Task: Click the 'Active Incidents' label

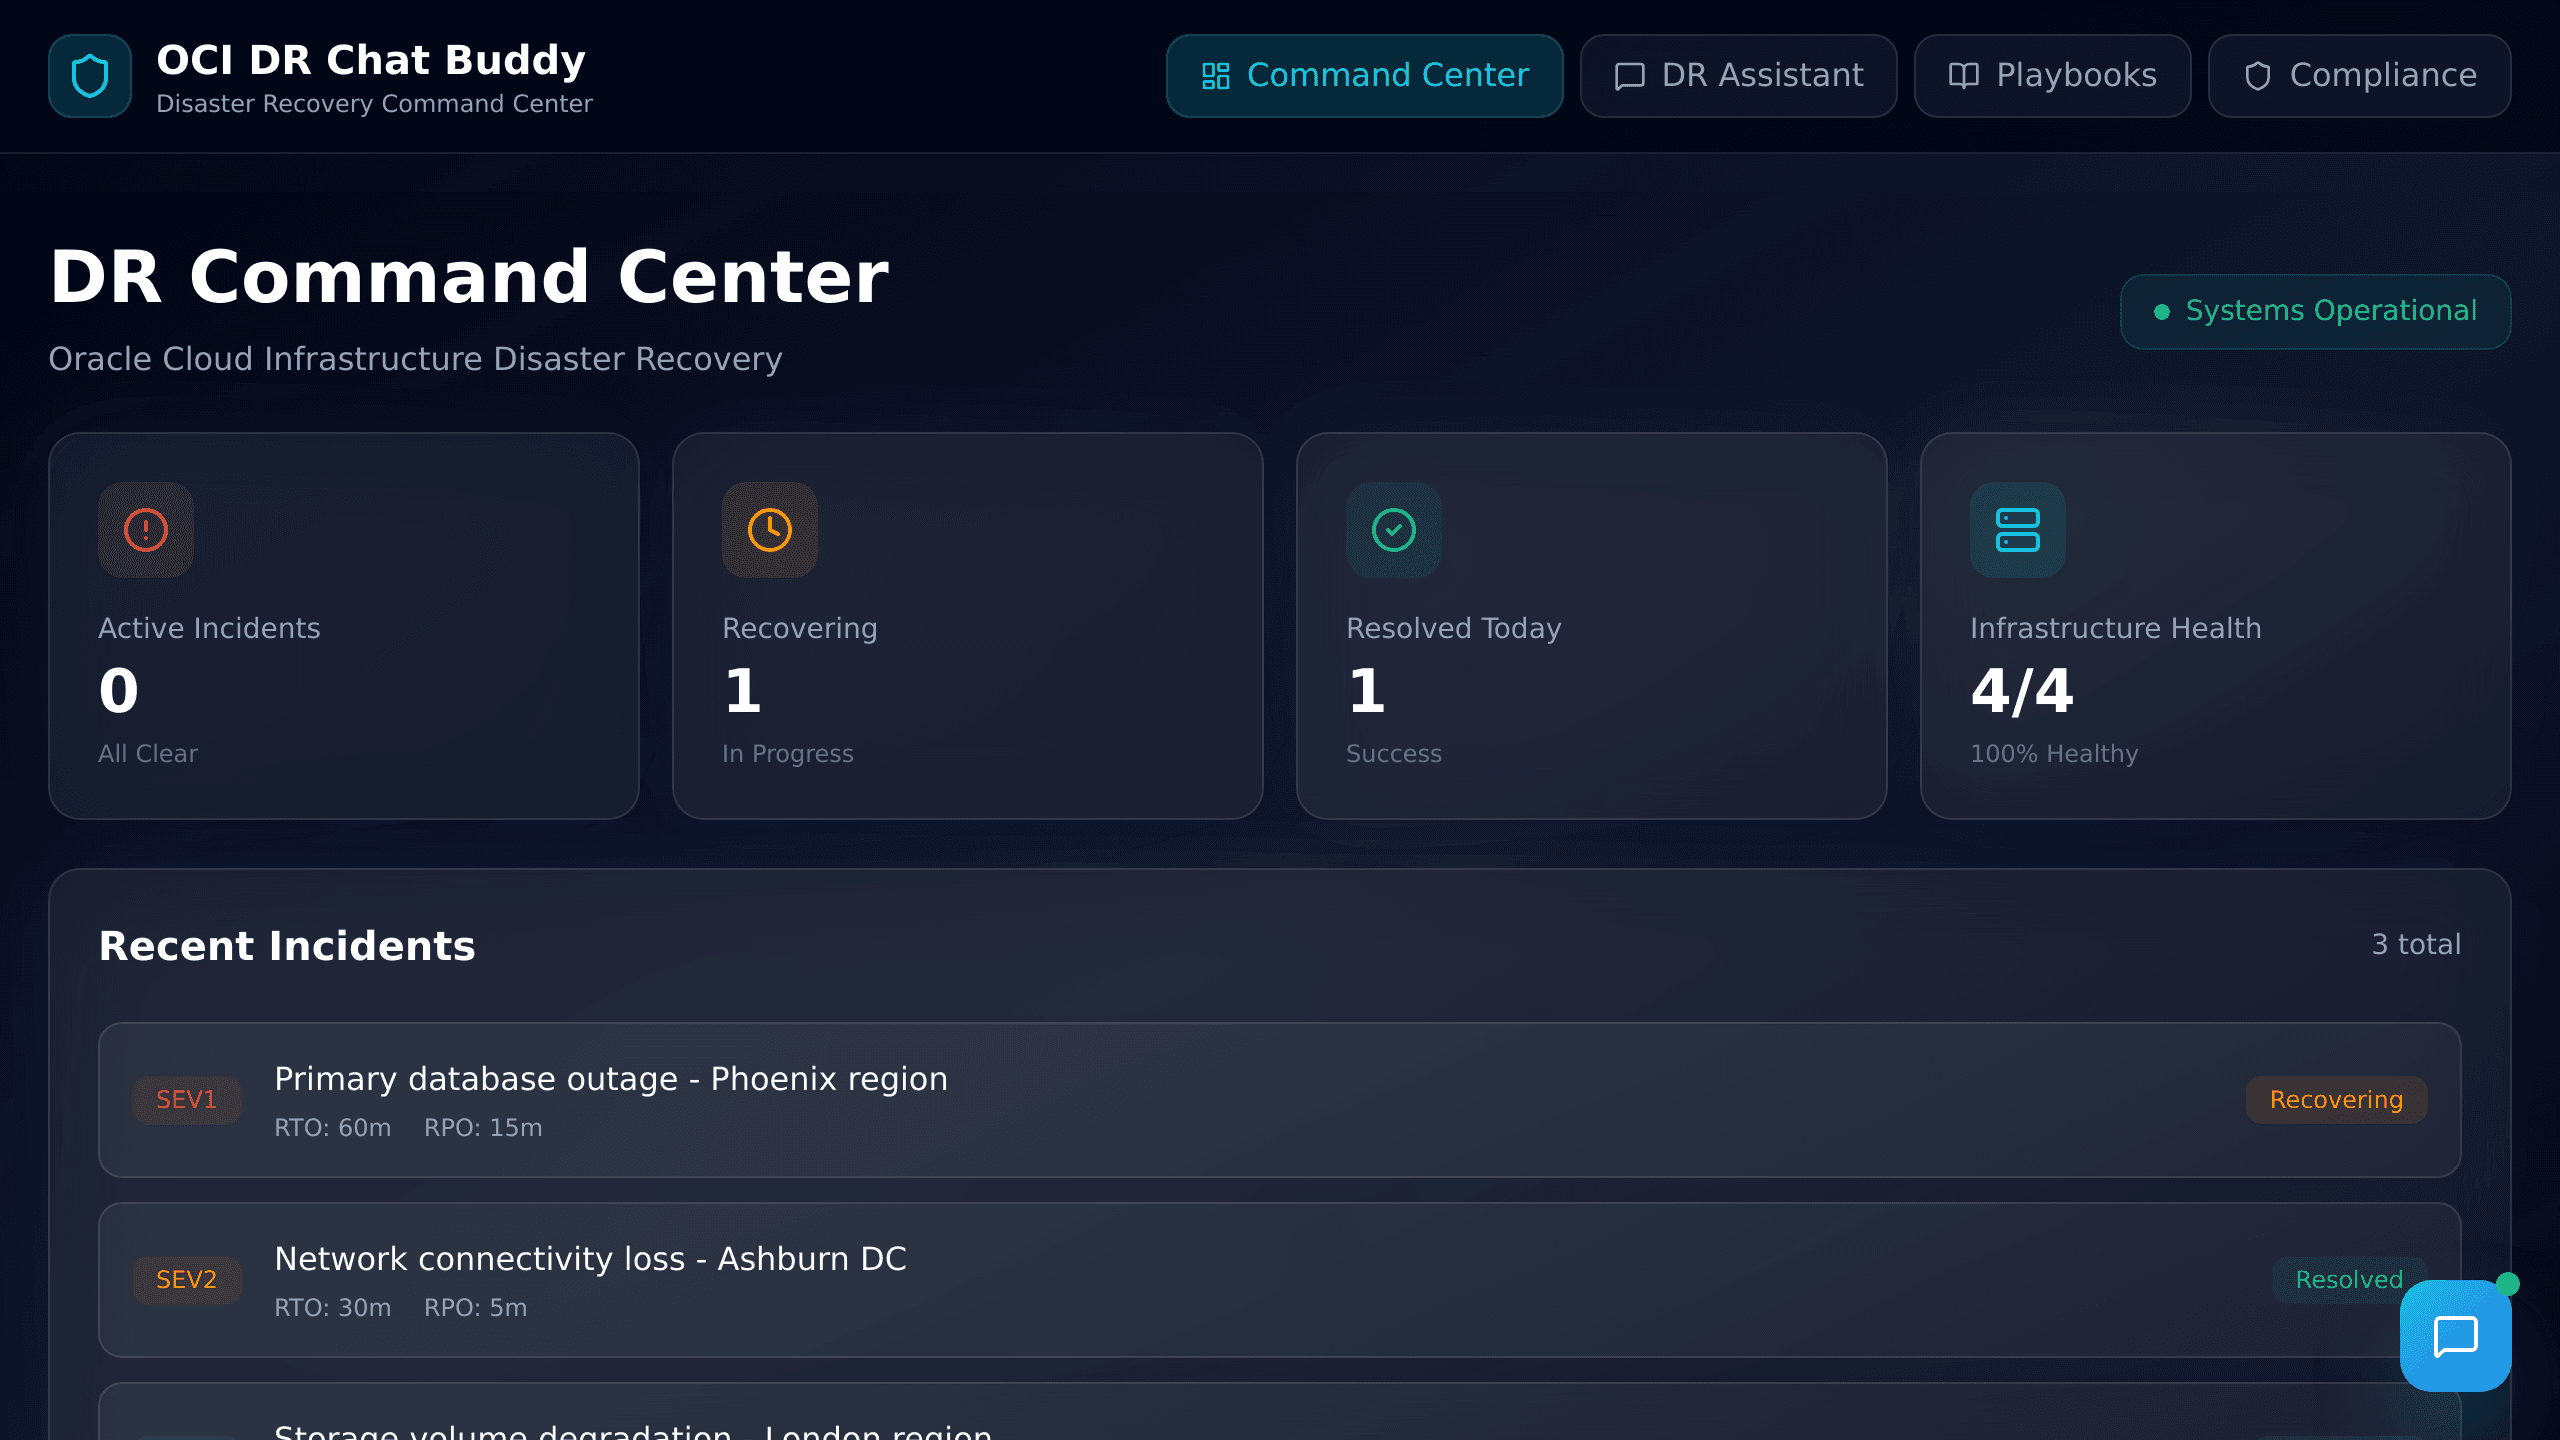Action: [209, 628]
